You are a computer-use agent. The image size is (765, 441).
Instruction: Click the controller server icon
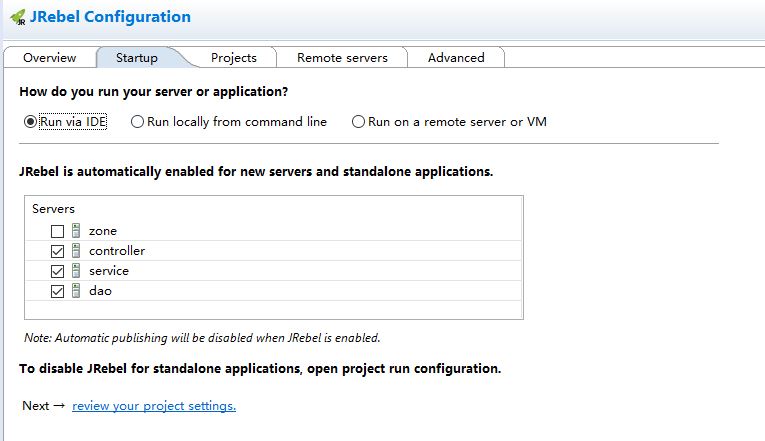(x=76, y=250)
